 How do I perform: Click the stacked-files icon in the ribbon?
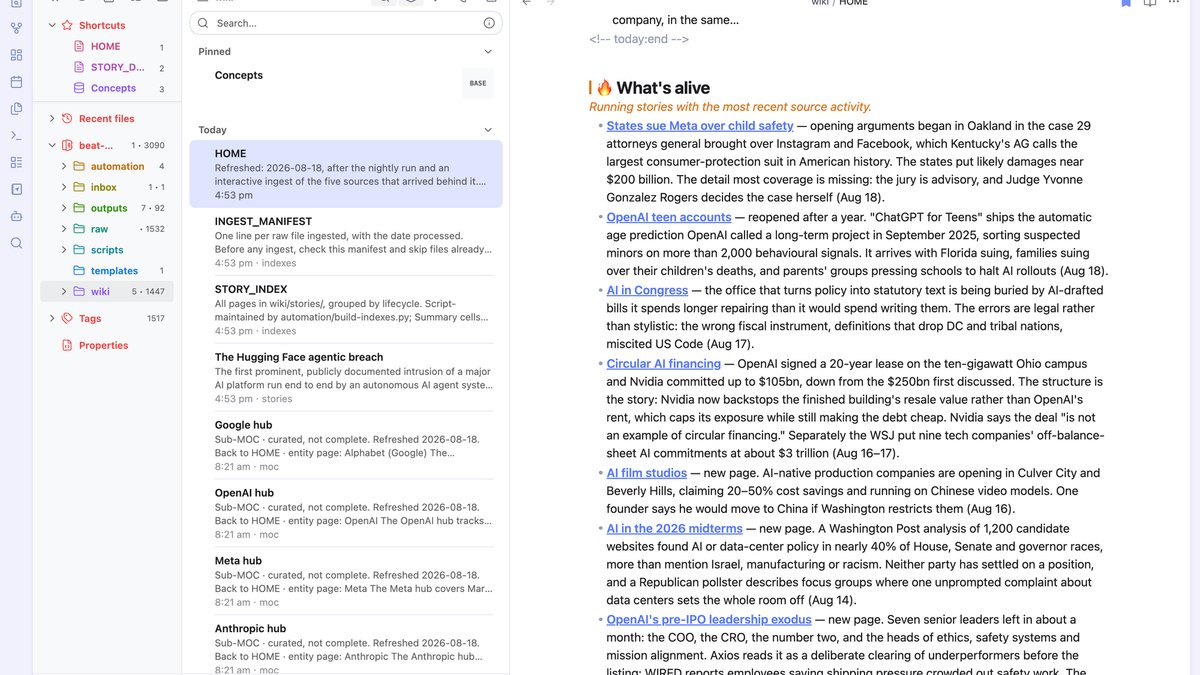click(16, 108)
